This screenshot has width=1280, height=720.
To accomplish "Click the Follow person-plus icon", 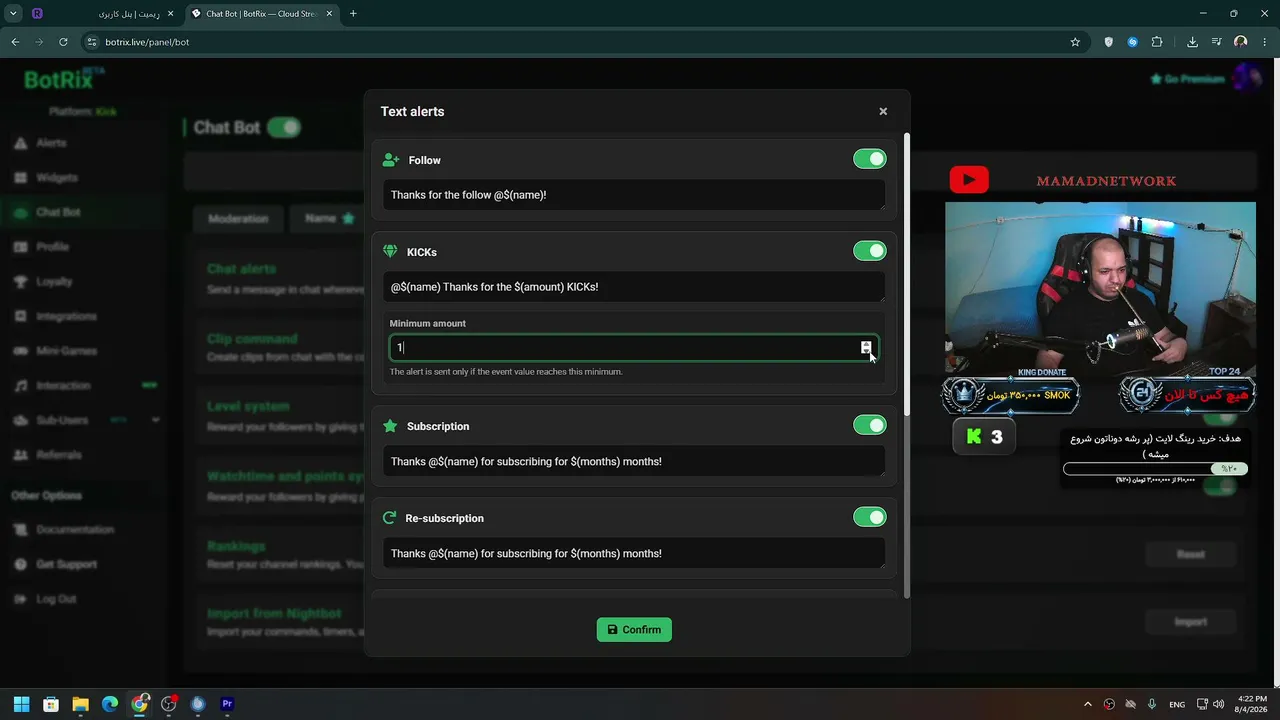I will pyautogui.click(x=391, y=160).
